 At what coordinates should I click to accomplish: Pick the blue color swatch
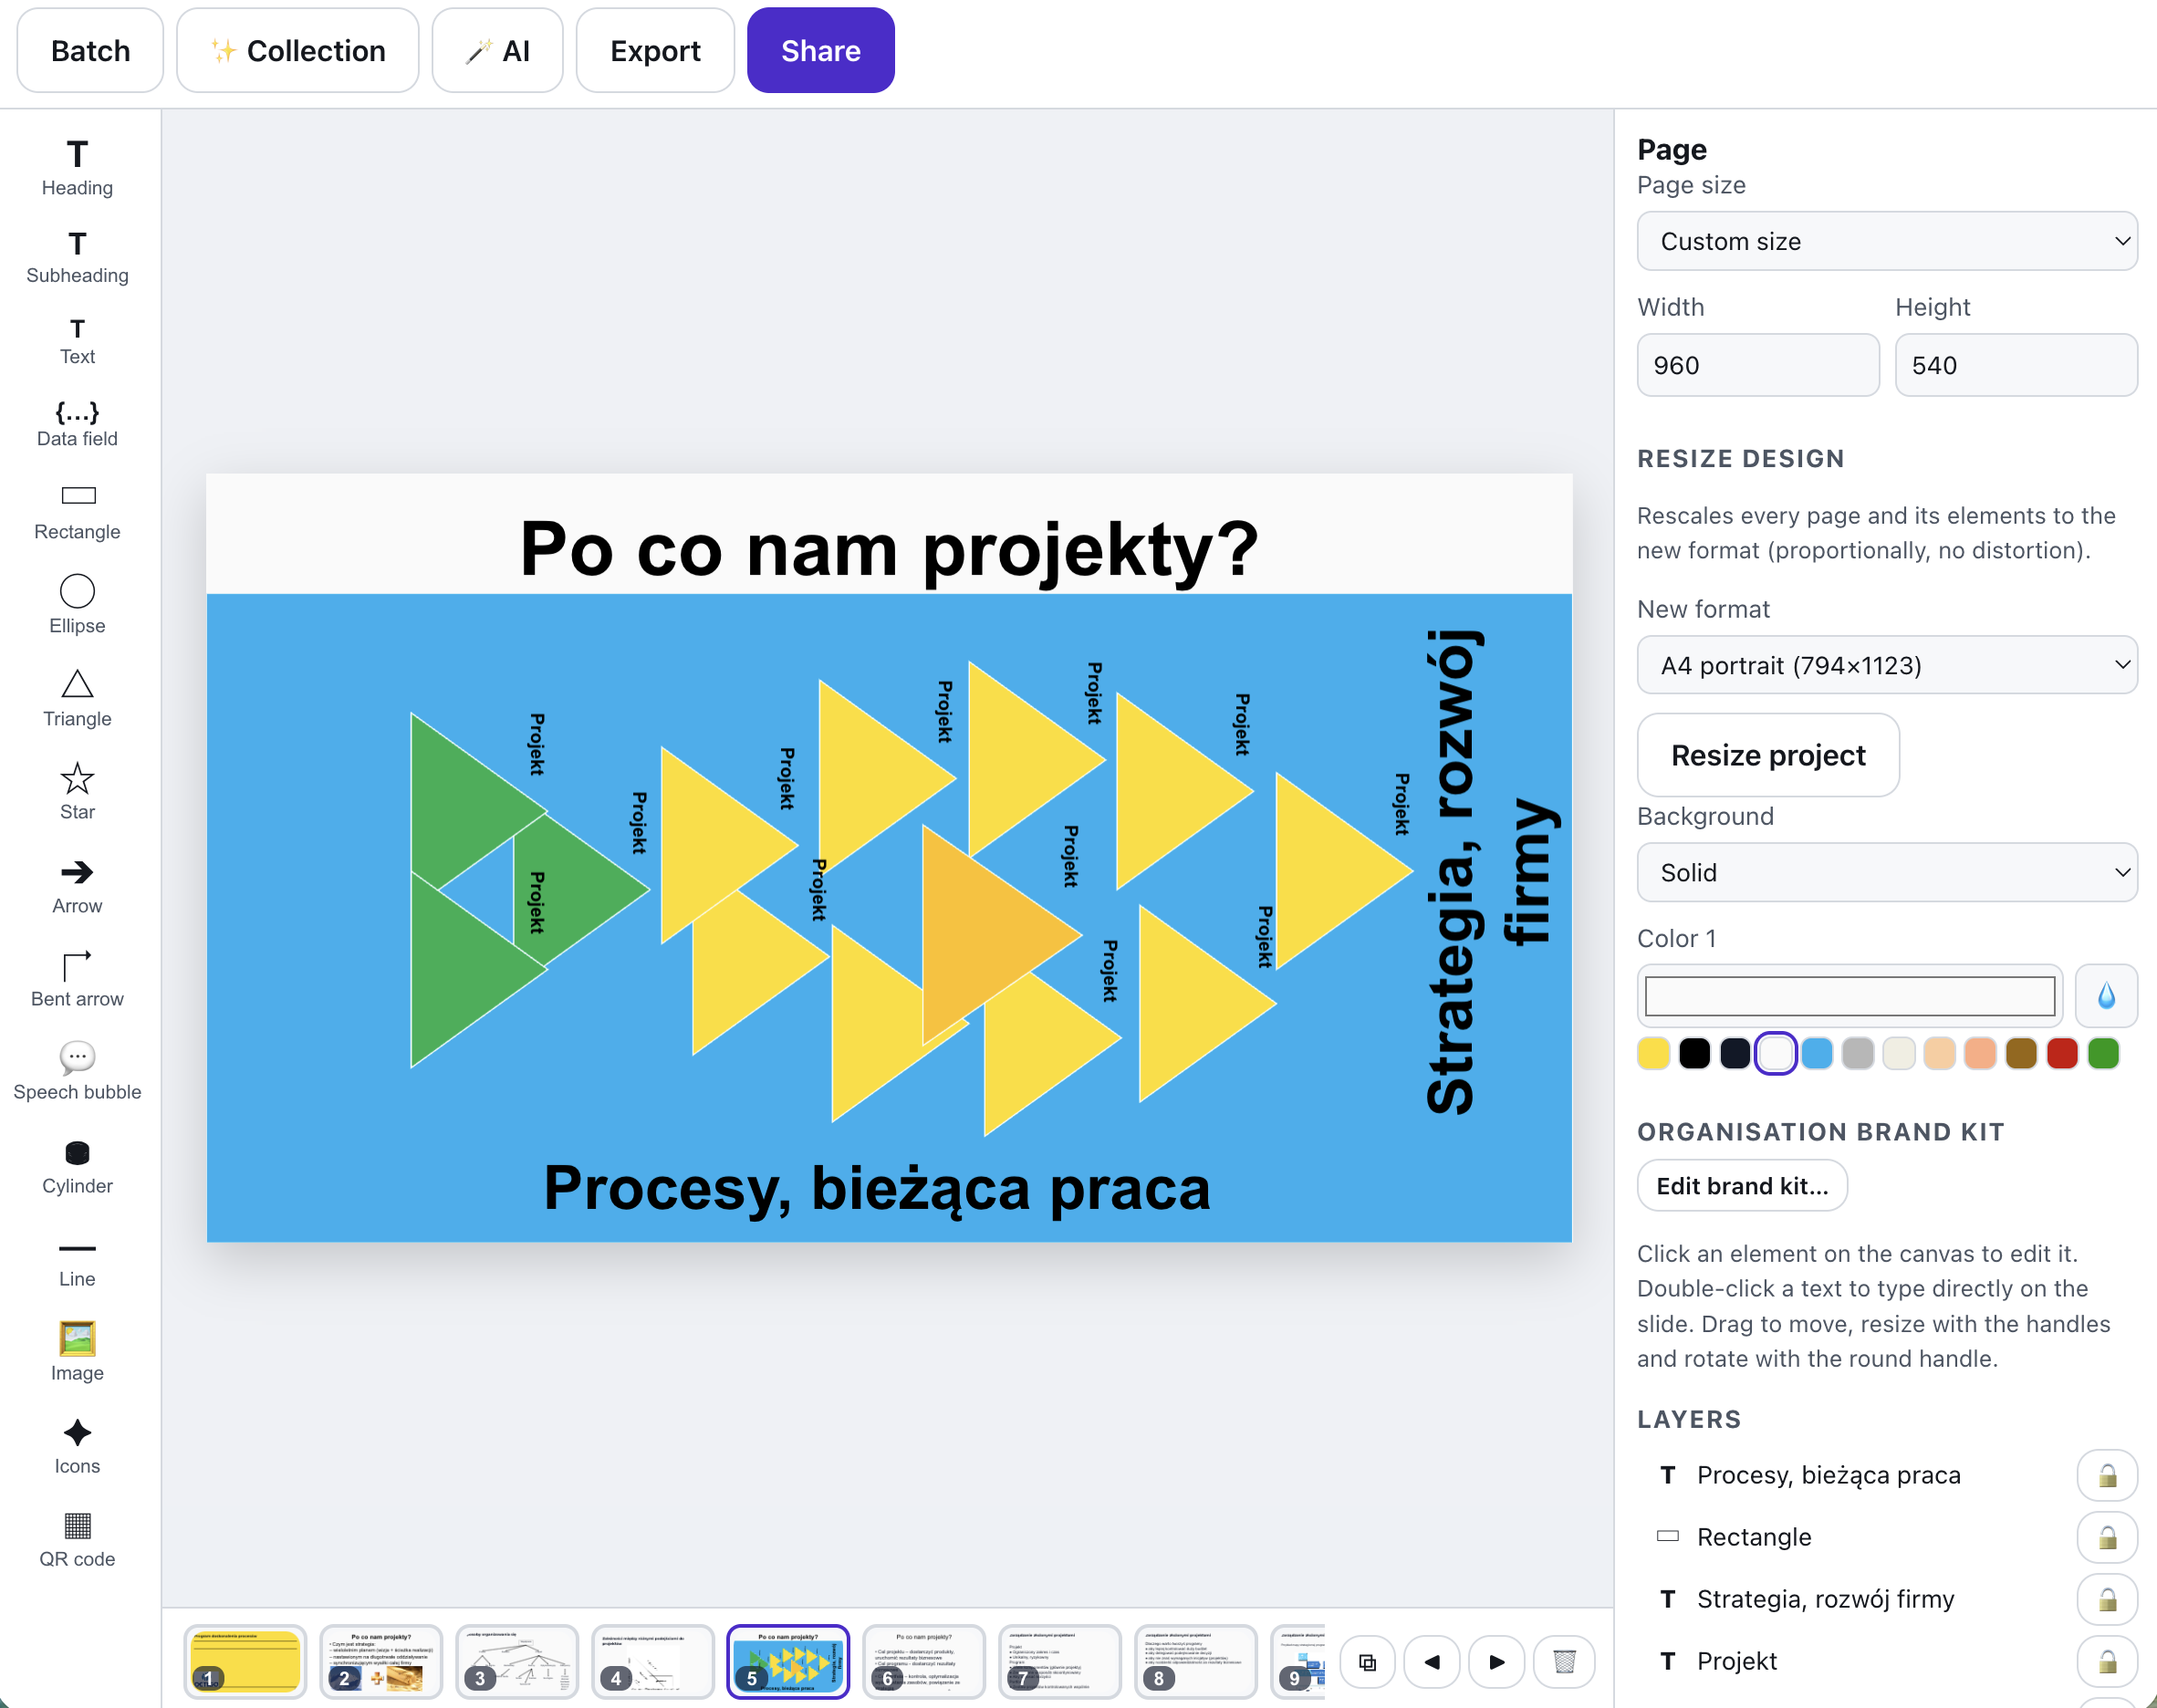pyautogui.click(x=1817, y=1053)
